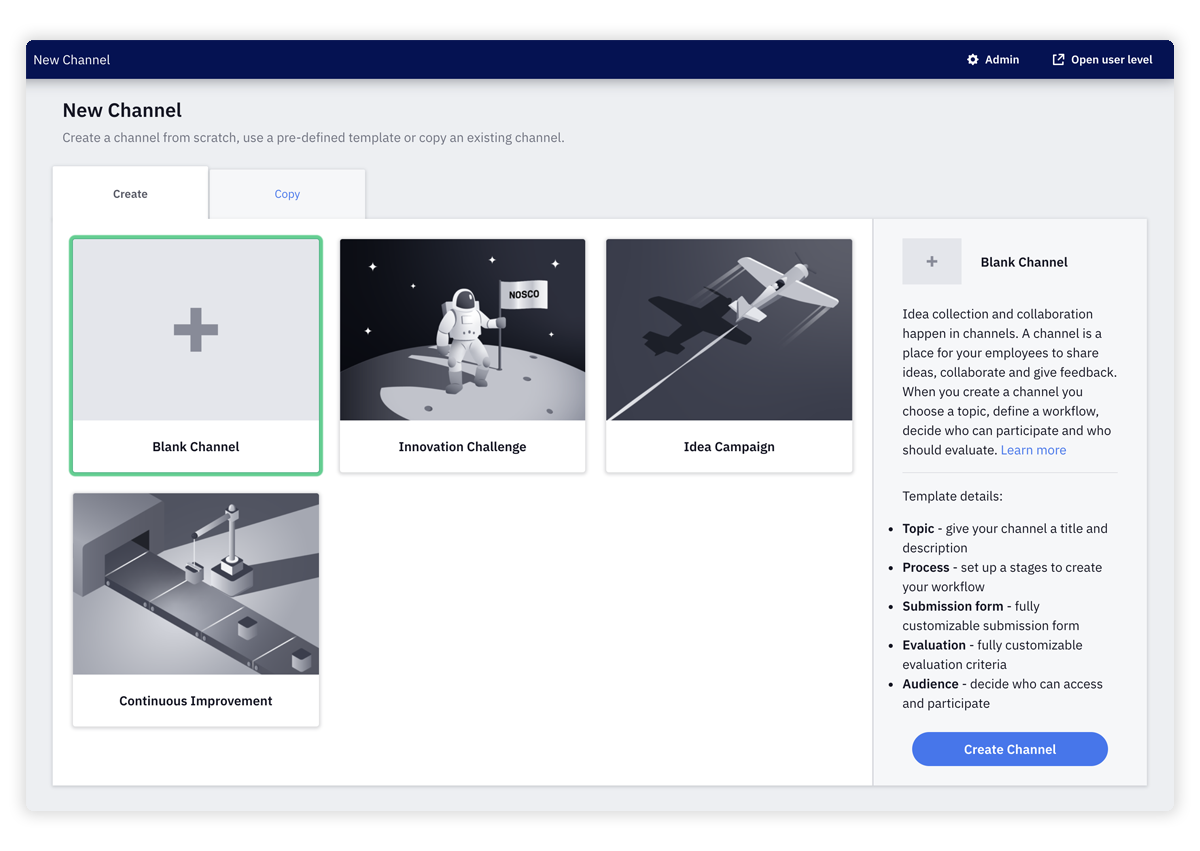The image size is (1200, 851).
Task: Click the large plus icon in Blank Channel
Action: coord(196,330)
